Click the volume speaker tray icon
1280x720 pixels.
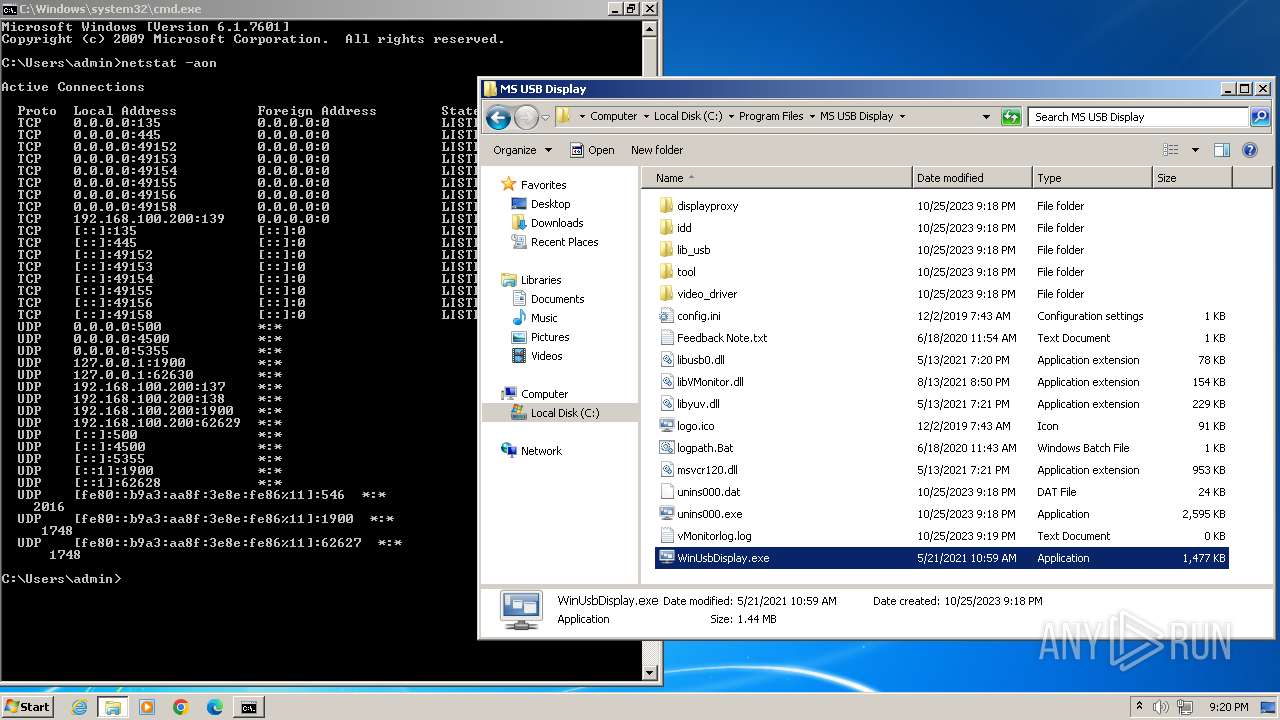tap(1160, 707)
